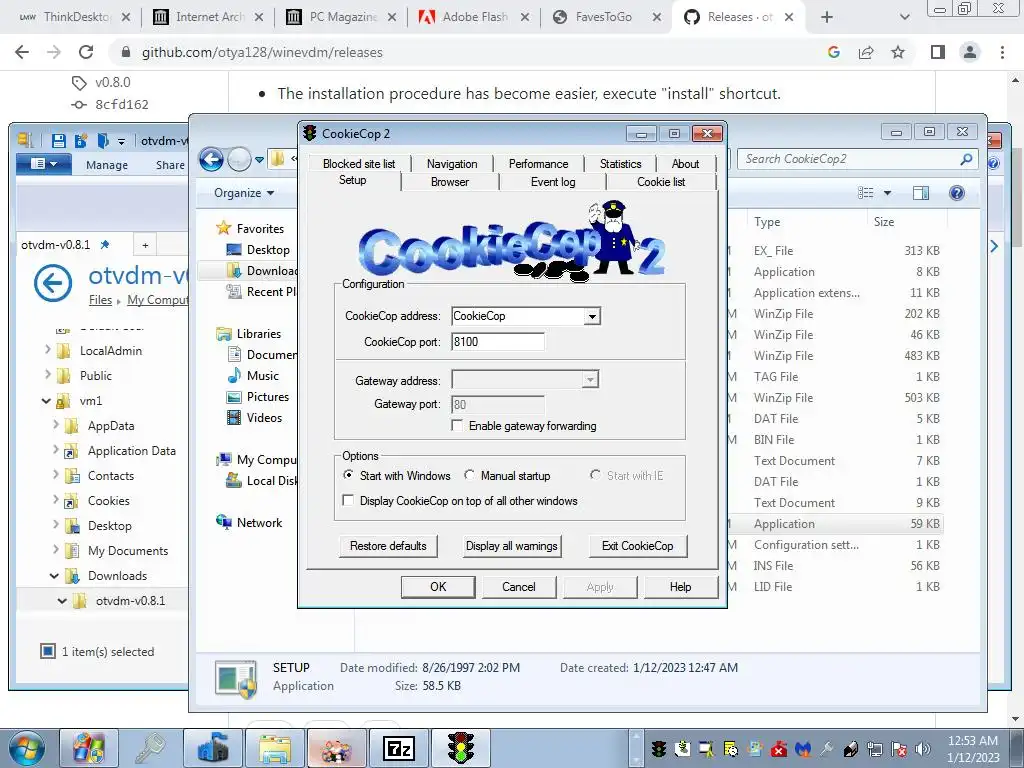Viewport: 1024px width, 768px height.
Task: Open 7-Zip taskbar icon
Action: click(x=399, y=748)
